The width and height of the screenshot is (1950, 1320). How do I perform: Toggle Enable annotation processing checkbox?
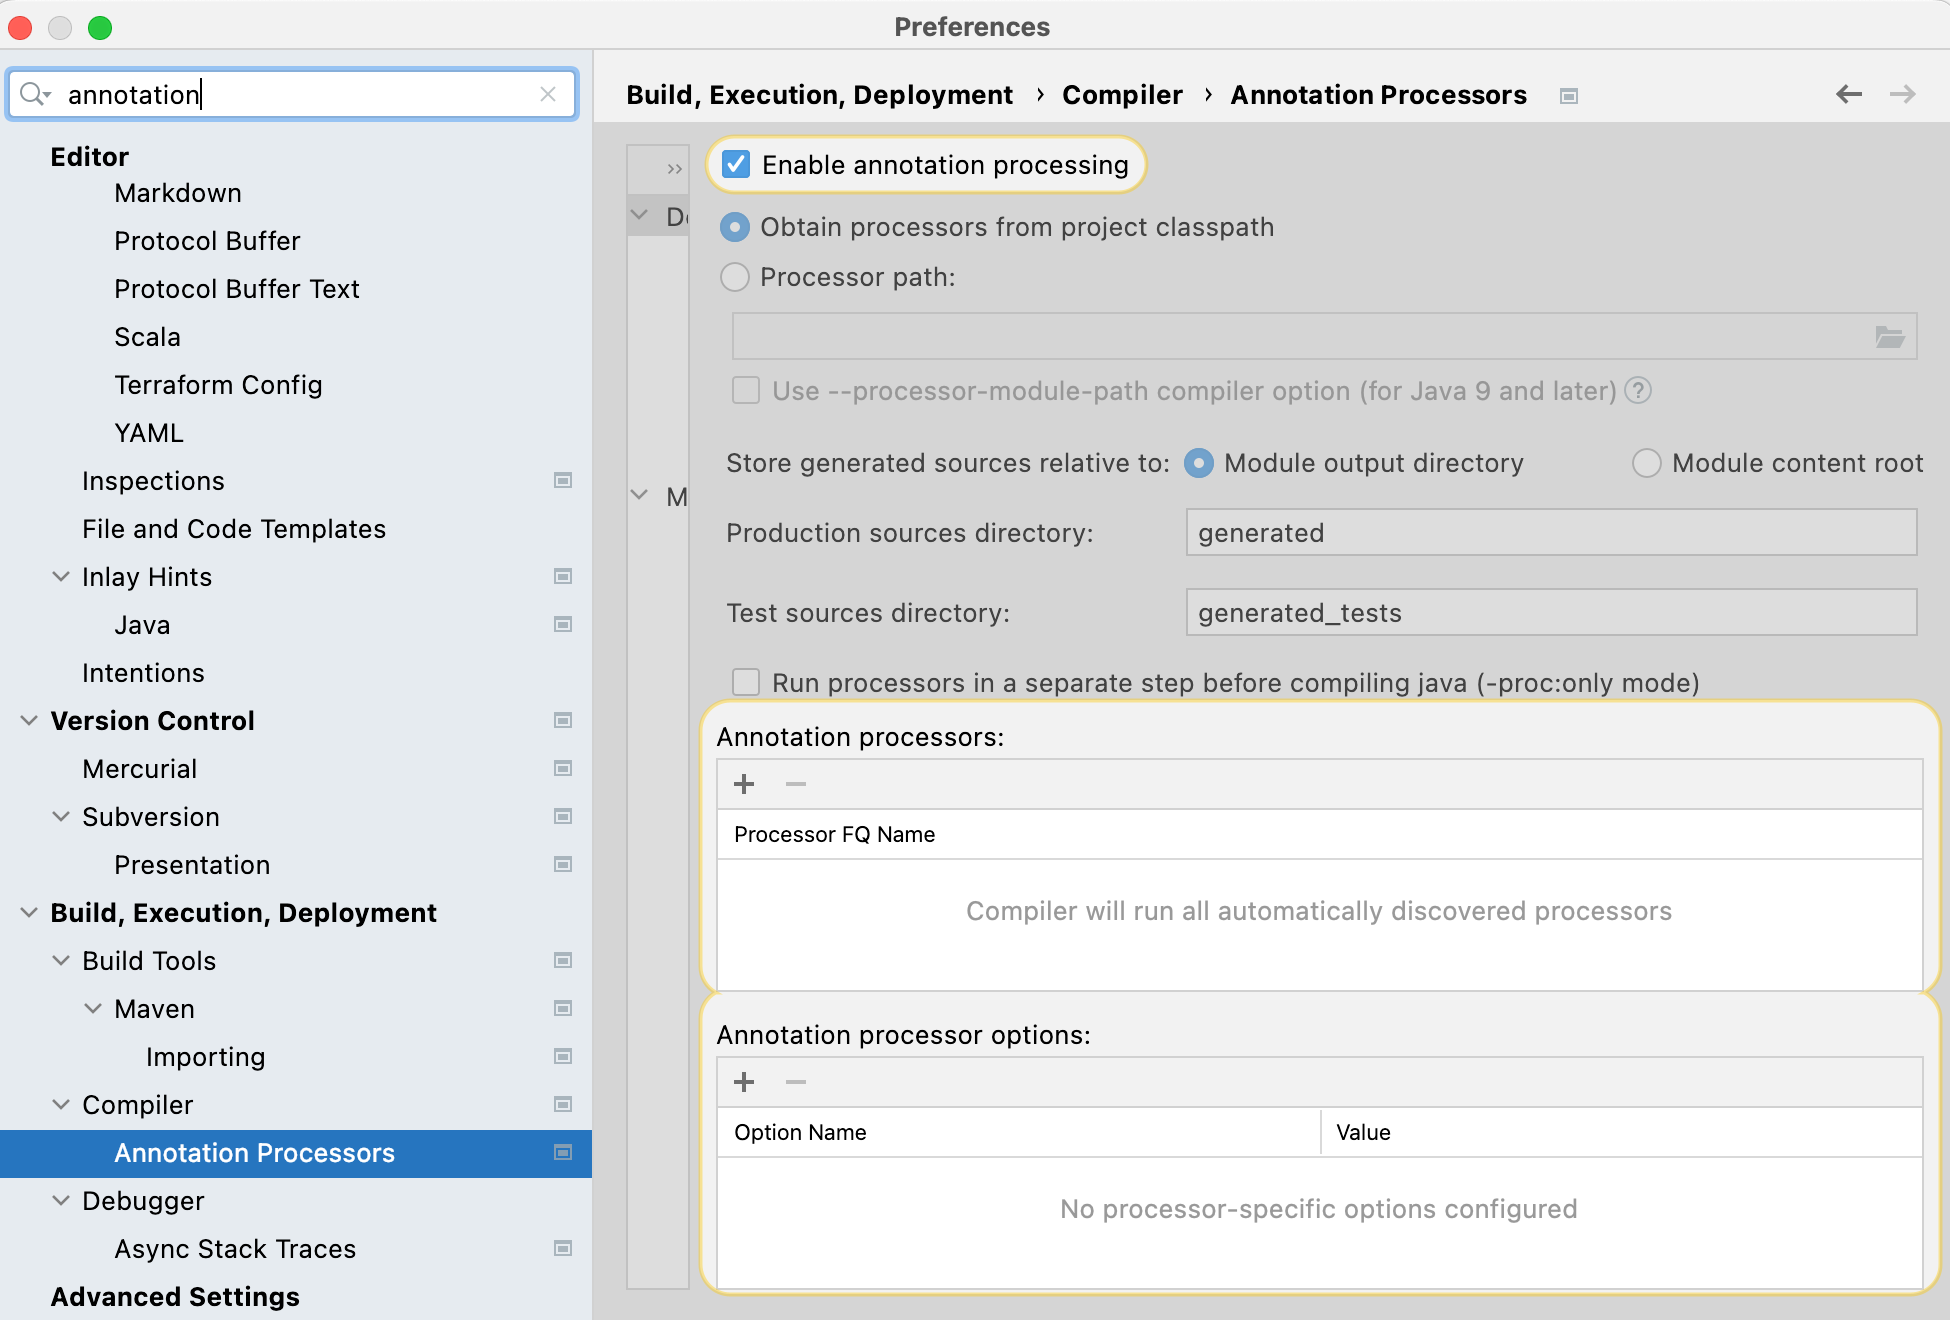pyautogui.click(x=736, y=165)
